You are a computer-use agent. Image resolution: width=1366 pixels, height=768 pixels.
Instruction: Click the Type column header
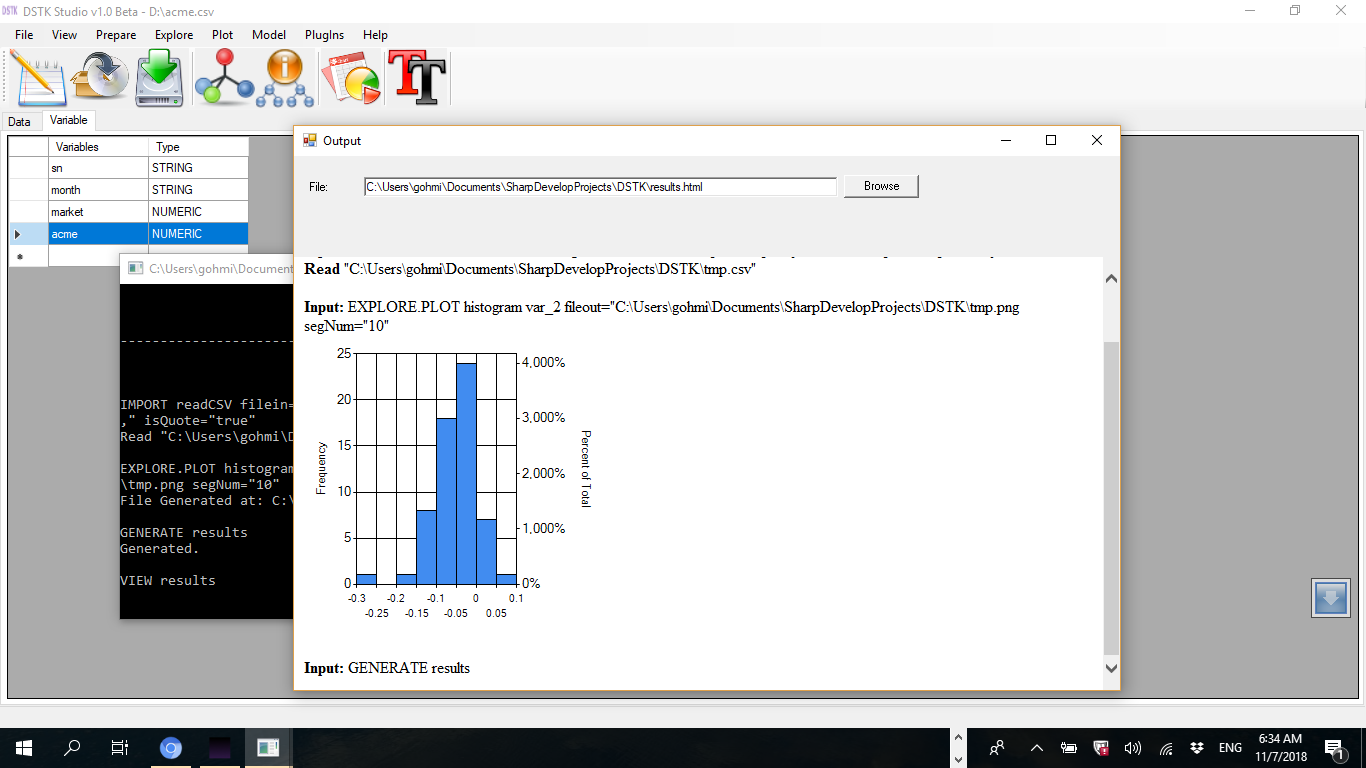point(198,147)
